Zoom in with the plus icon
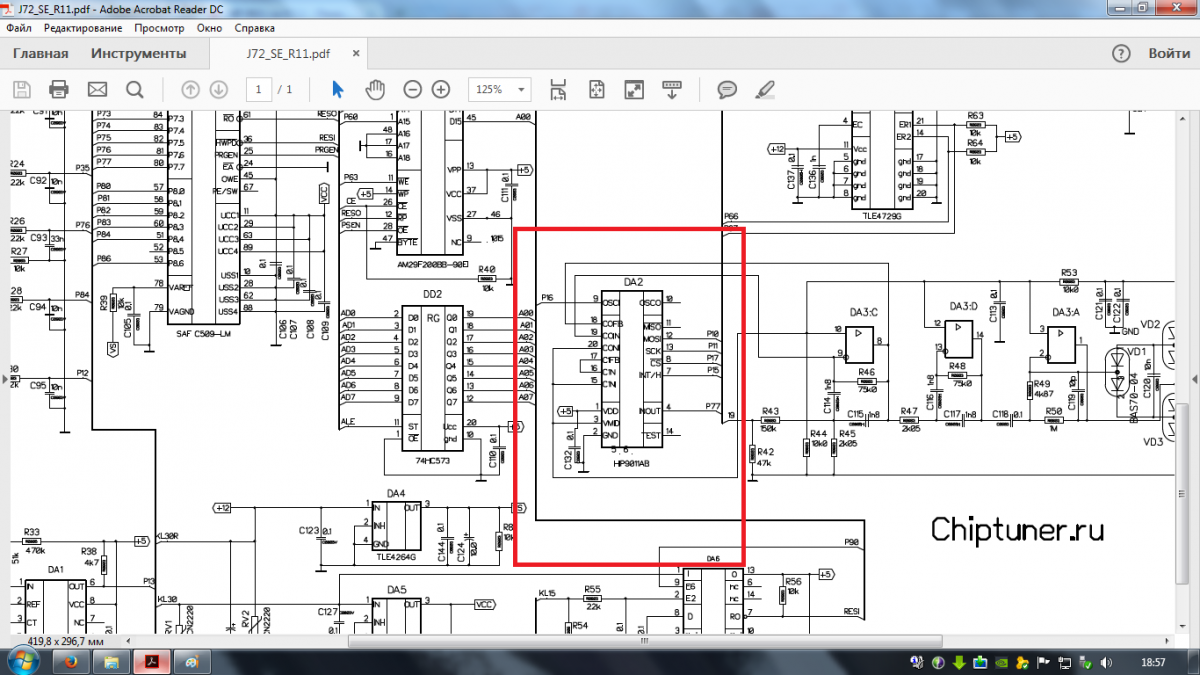1200x675 pixels. tap(441, 89)
